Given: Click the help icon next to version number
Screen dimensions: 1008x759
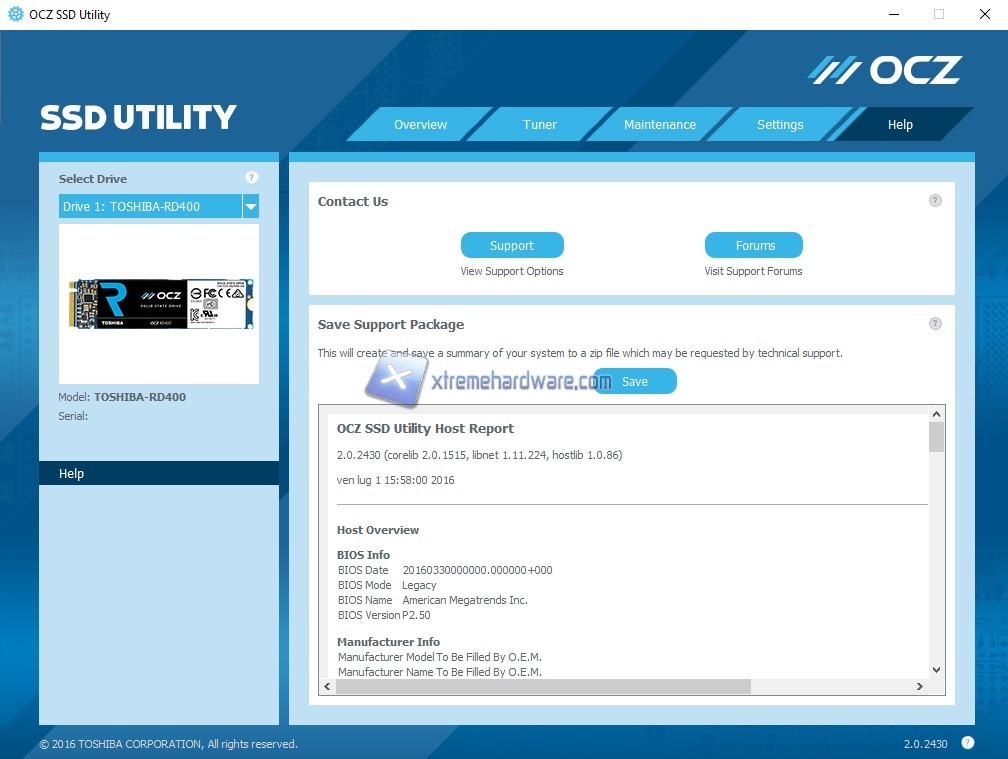Looking at the screenshot, I should pyautogui.click(x=967, y=742).
